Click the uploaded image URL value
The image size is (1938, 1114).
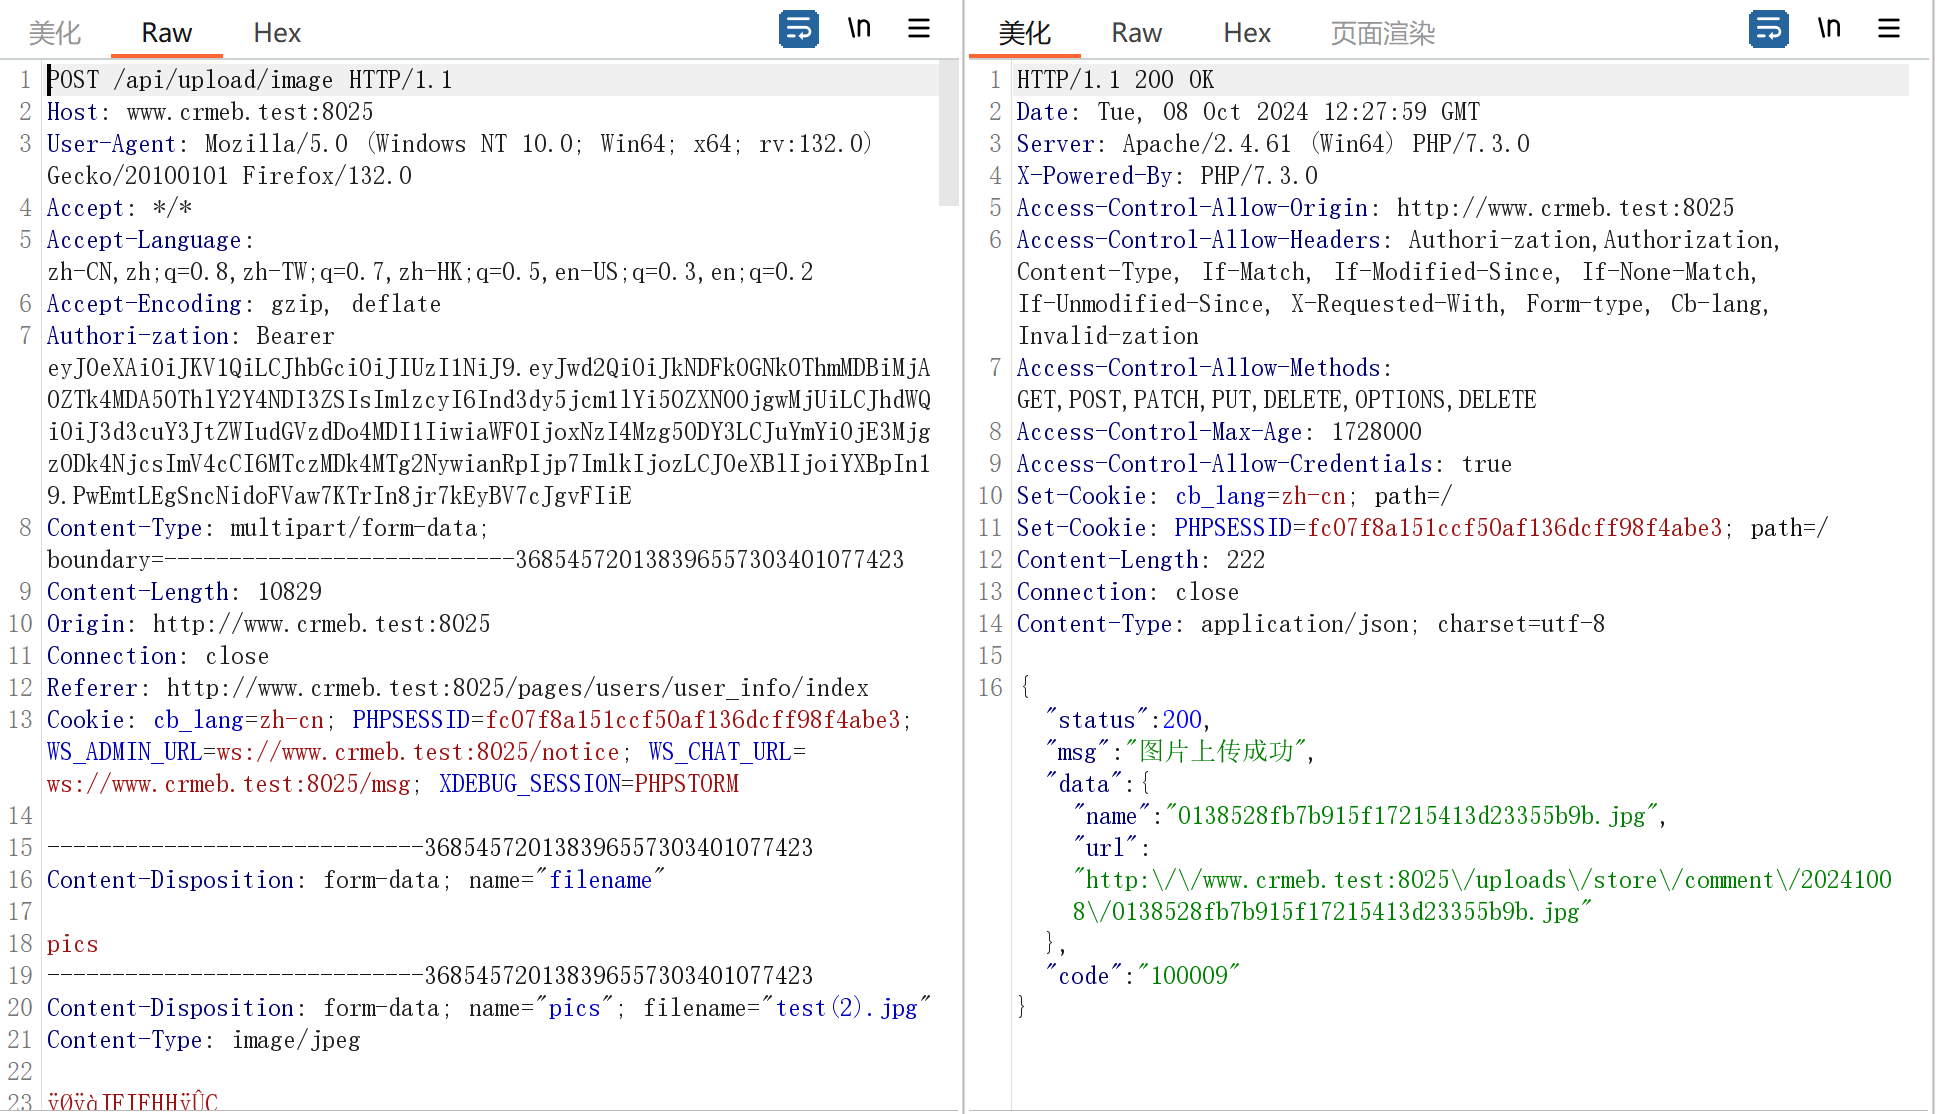(x=1482, y=896)
